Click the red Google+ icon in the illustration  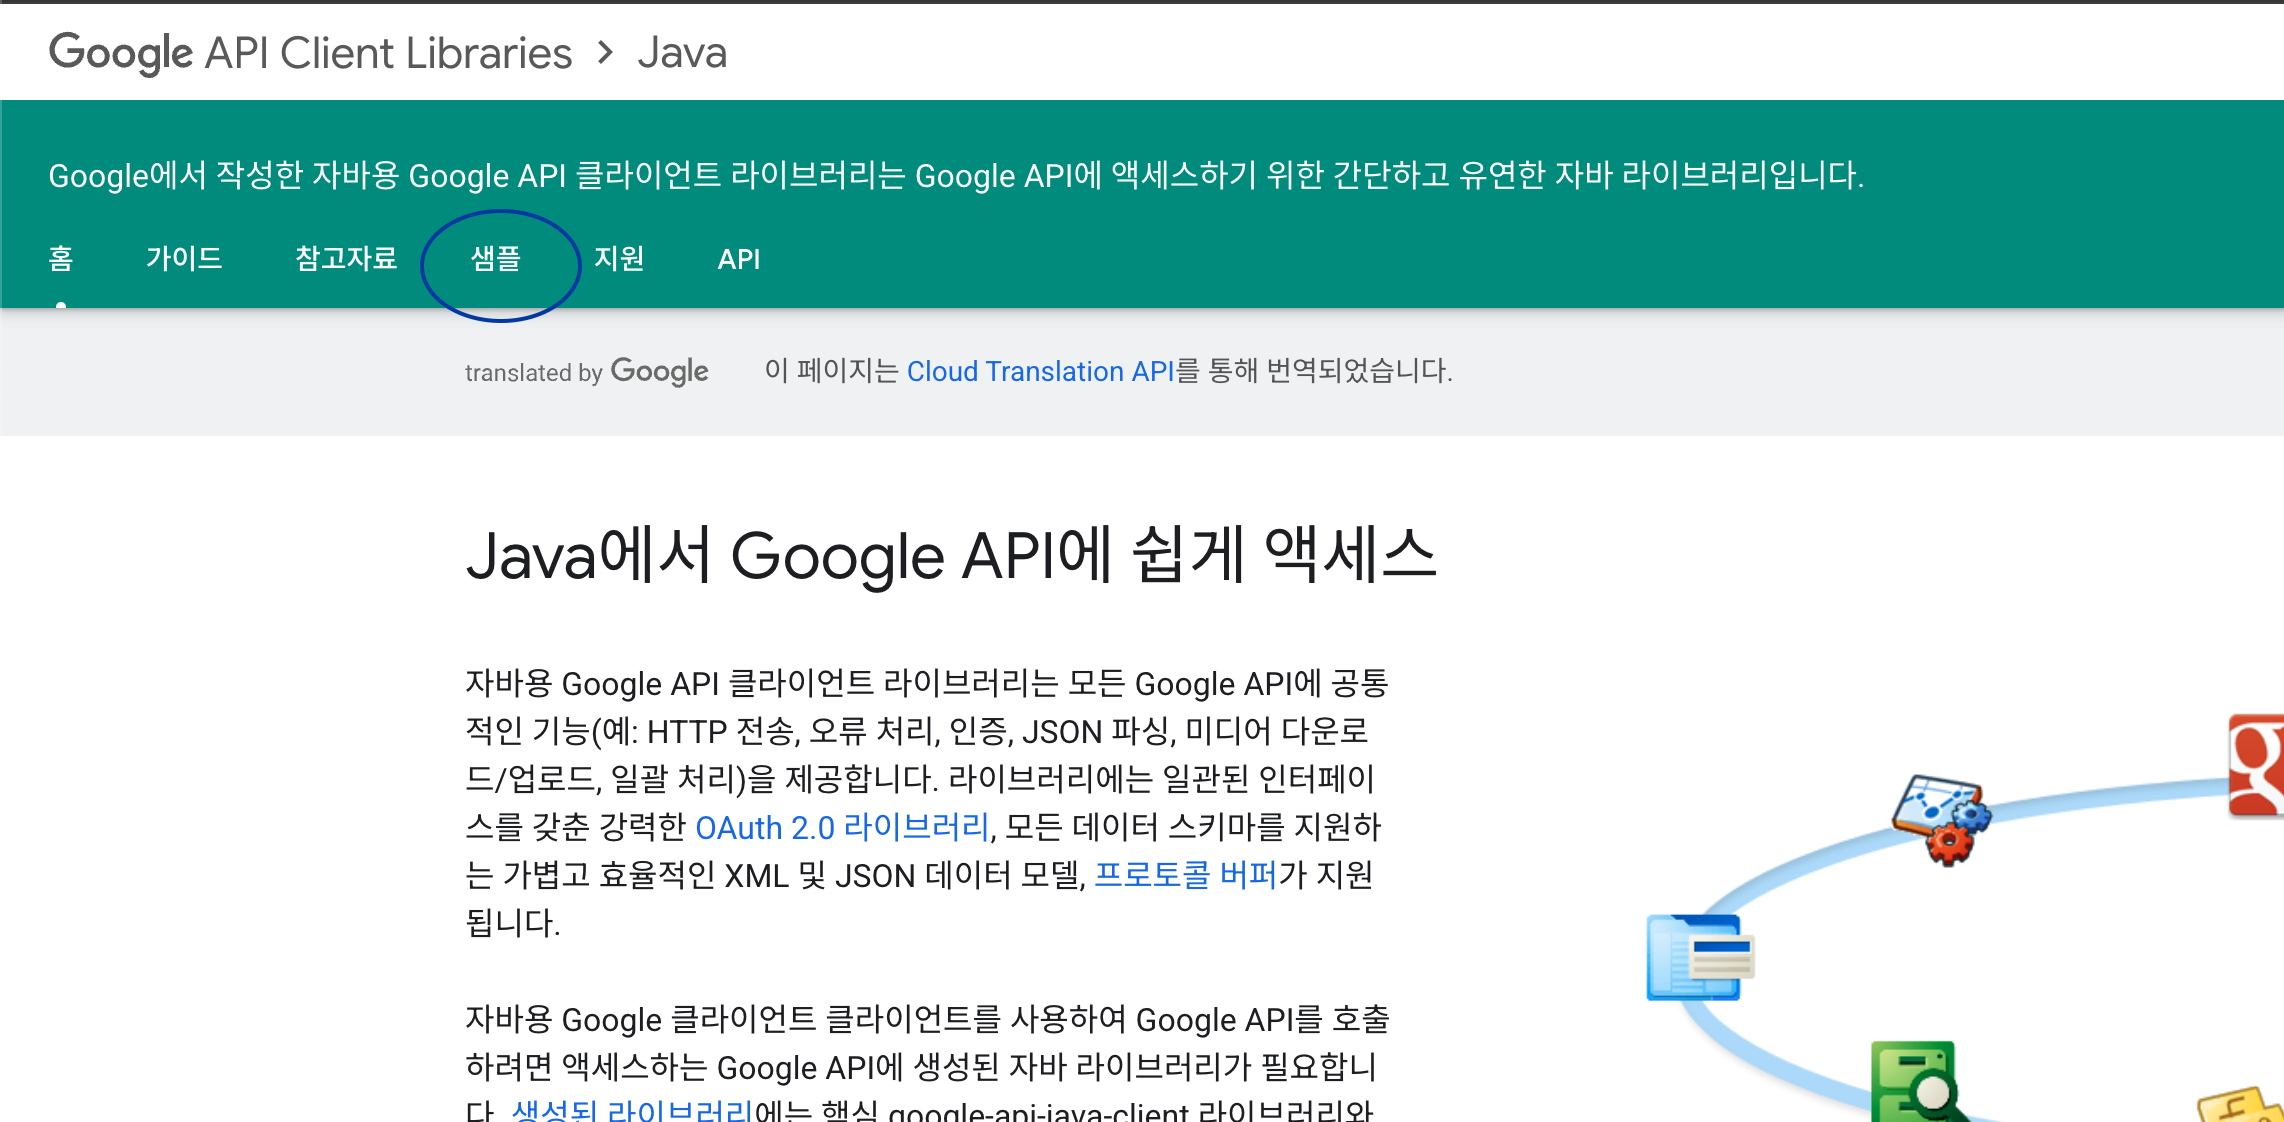(x=2257, y=765)
